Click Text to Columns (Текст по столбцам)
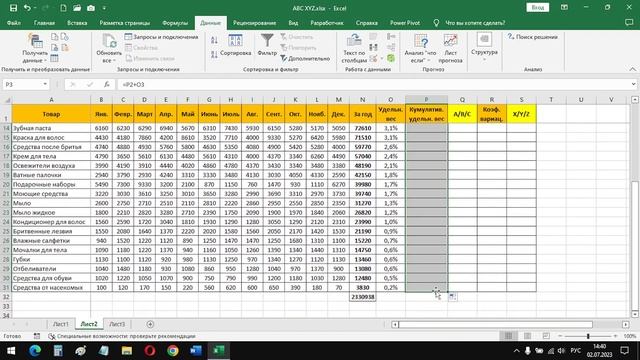Viewport: 640px width, 360px height. point(354,48)
